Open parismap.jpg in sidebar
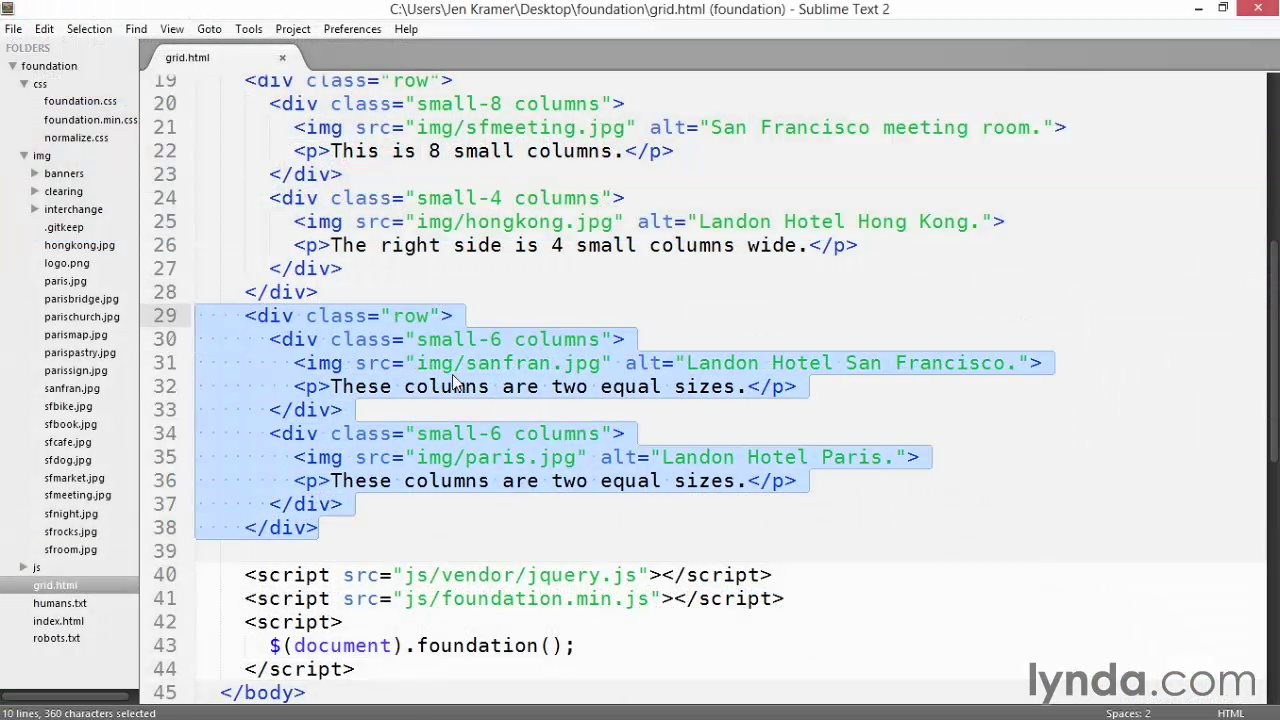Viewport: 1280px width, 720px height. (75, 335)
